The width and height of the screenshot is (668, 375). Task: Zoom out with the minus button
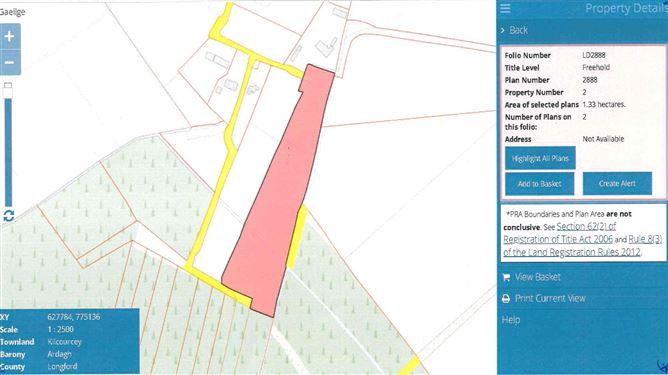(9, 63)
